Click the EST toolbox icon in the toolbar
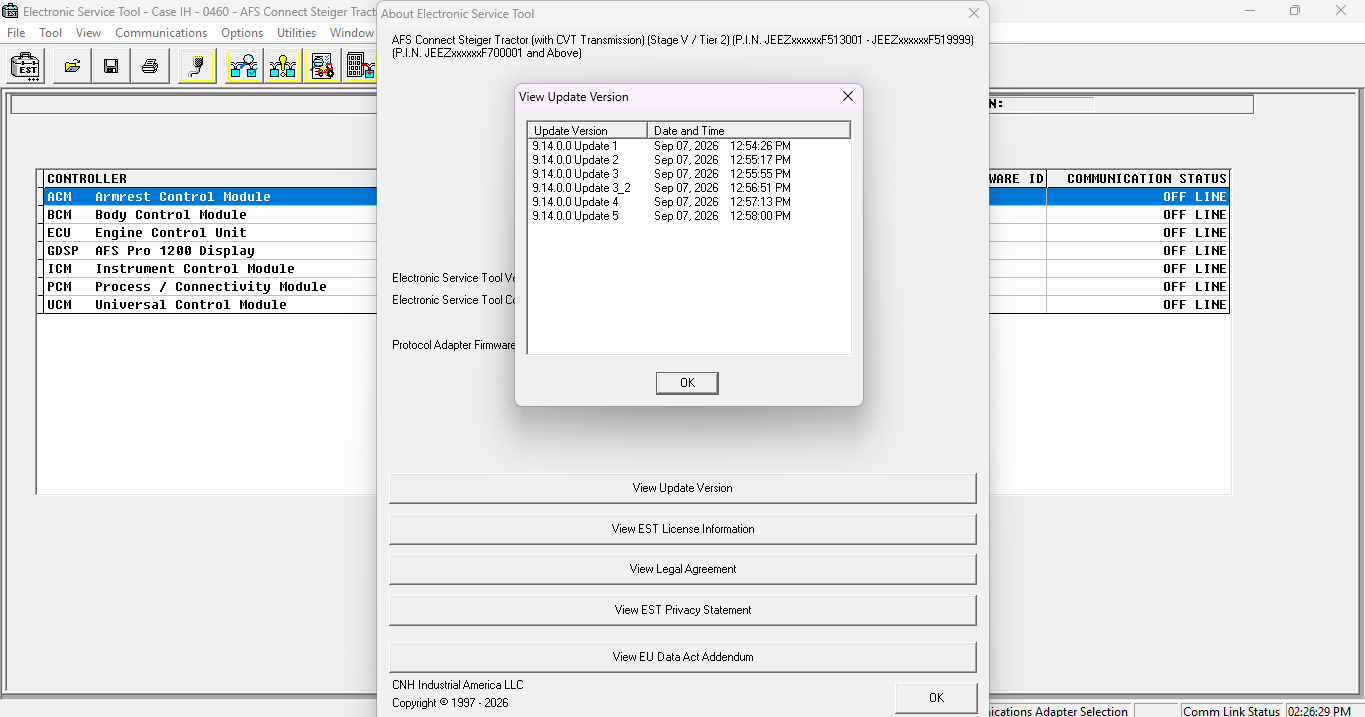Screen dimensions: 1365x717 click(x=25, y=67)
